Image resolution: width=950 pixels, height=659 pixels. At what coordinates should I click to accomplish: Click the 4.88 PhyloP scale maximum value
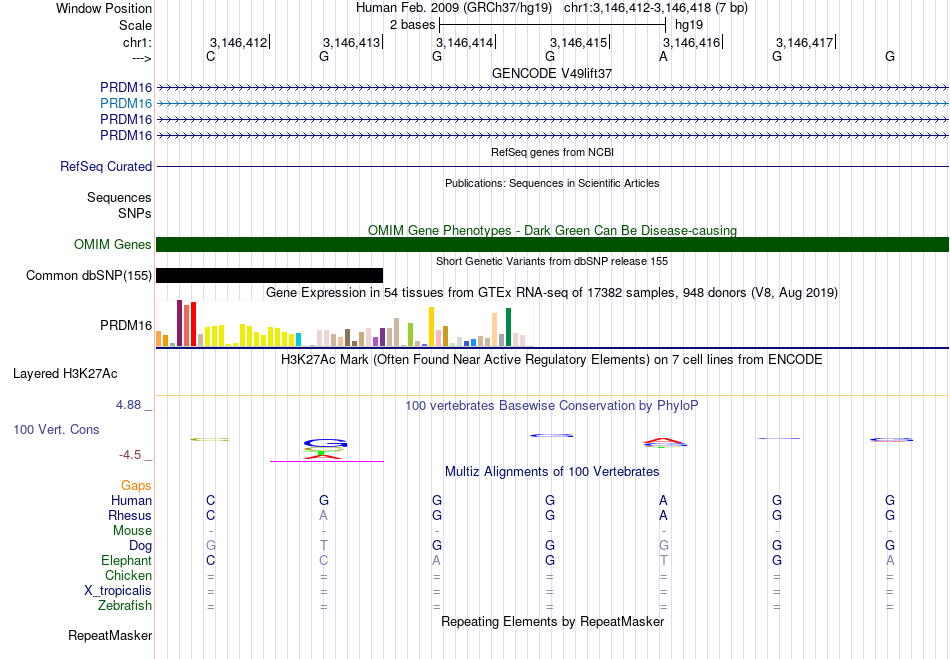[x=128, y=405]
